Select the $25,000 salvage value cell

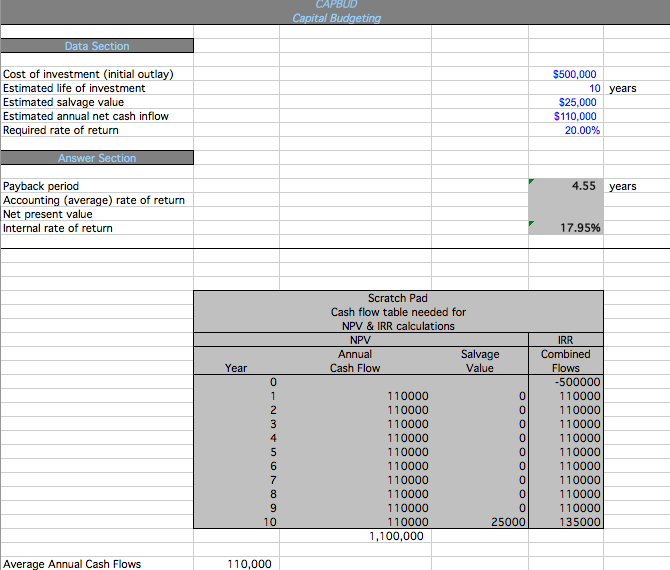[566, 102]
